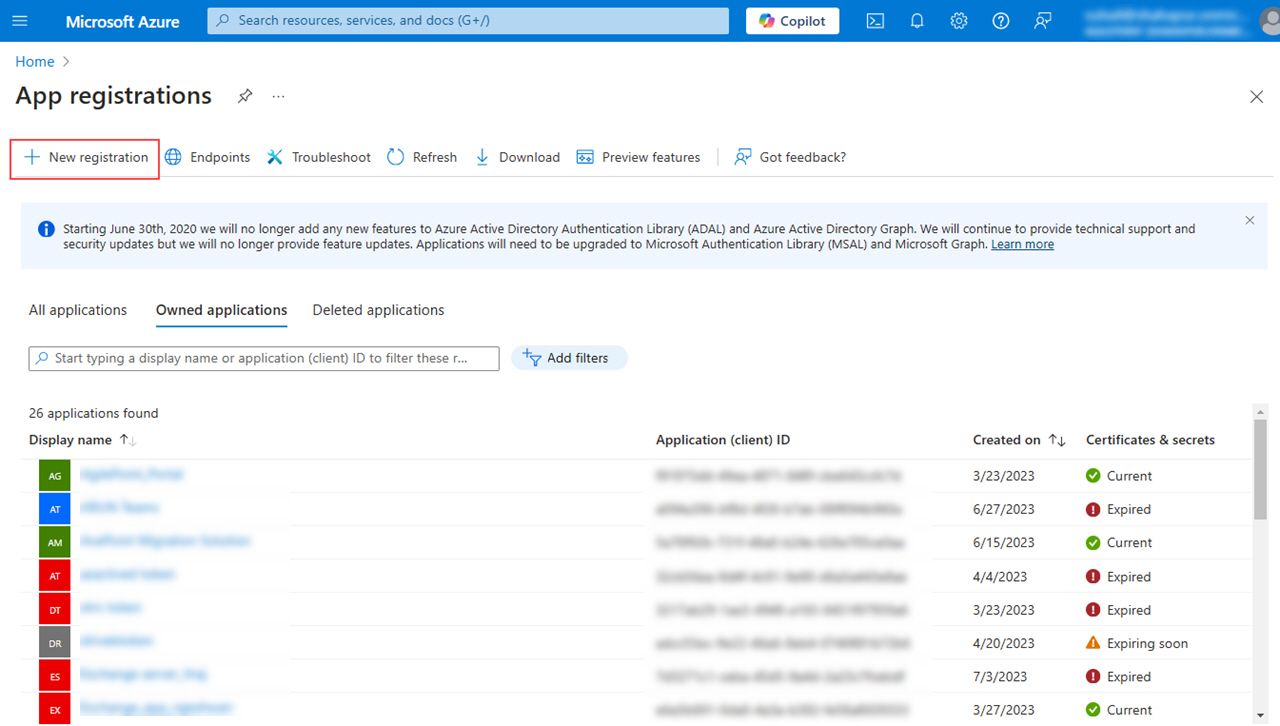Switch to Deleted applications tab
This screenshot has height=726, width=1280.
point(379,310)
